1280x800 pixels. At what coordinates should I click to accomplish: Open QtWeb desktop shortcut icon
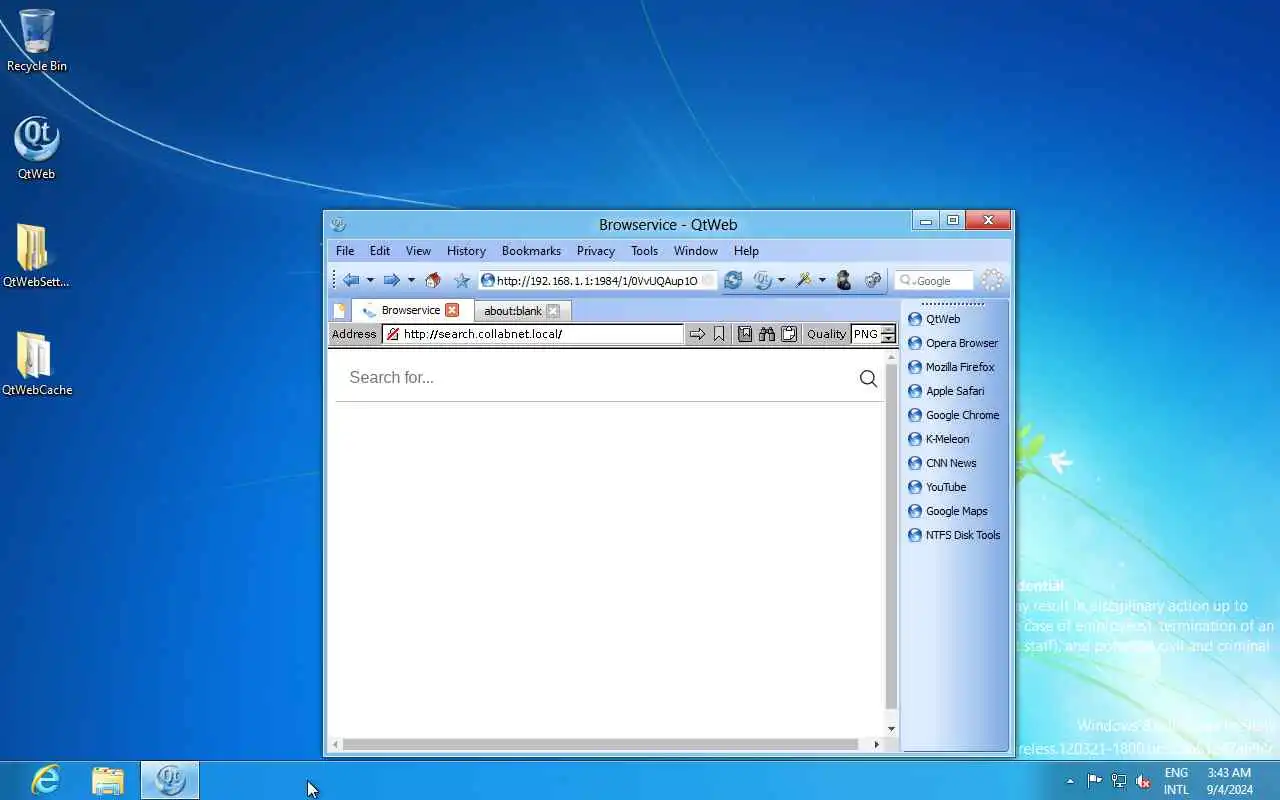tap(37, 148)
